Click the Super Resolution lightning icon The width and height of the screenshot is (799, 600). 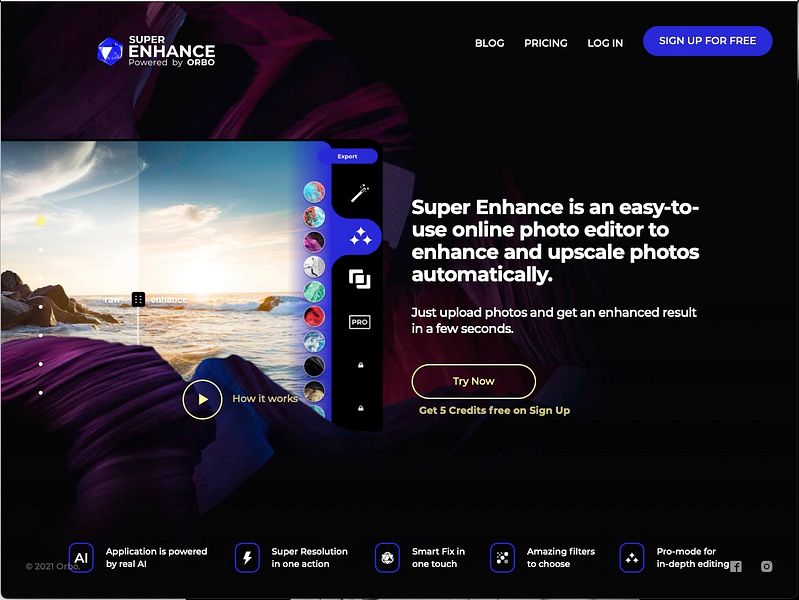[247, 558]
